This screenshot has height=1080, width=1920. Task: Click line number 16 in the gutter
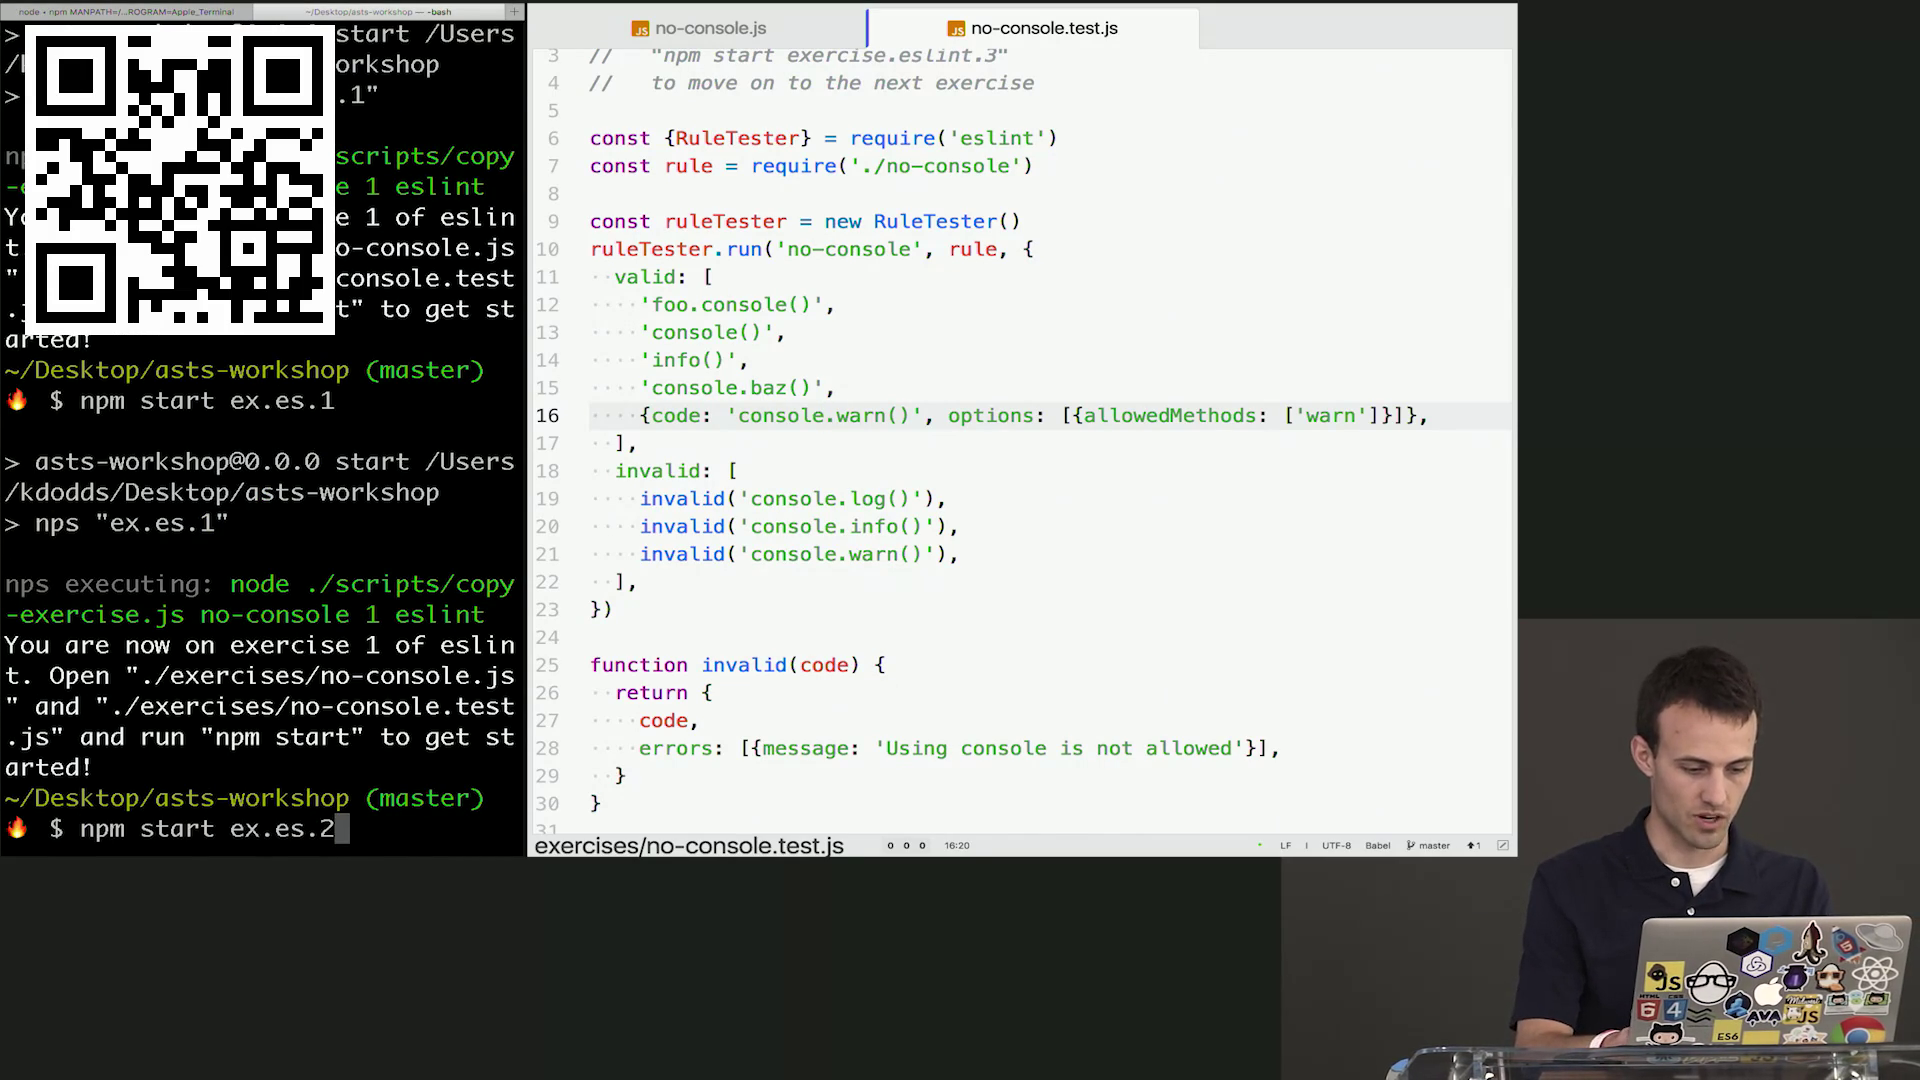pyautogui.click(x=547, y=415)
